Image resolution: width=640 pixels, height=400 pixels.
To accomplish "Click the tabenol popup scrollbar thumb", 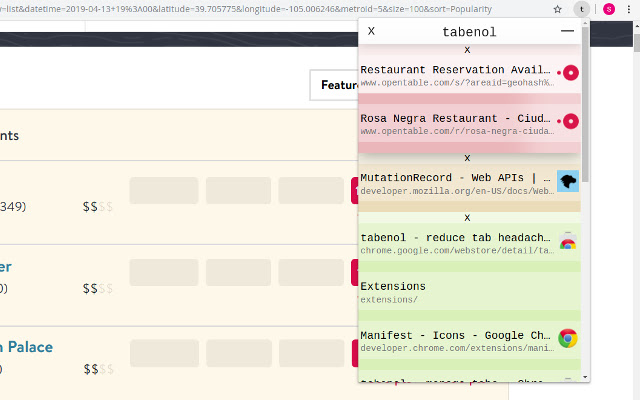I will click(585, 104).
